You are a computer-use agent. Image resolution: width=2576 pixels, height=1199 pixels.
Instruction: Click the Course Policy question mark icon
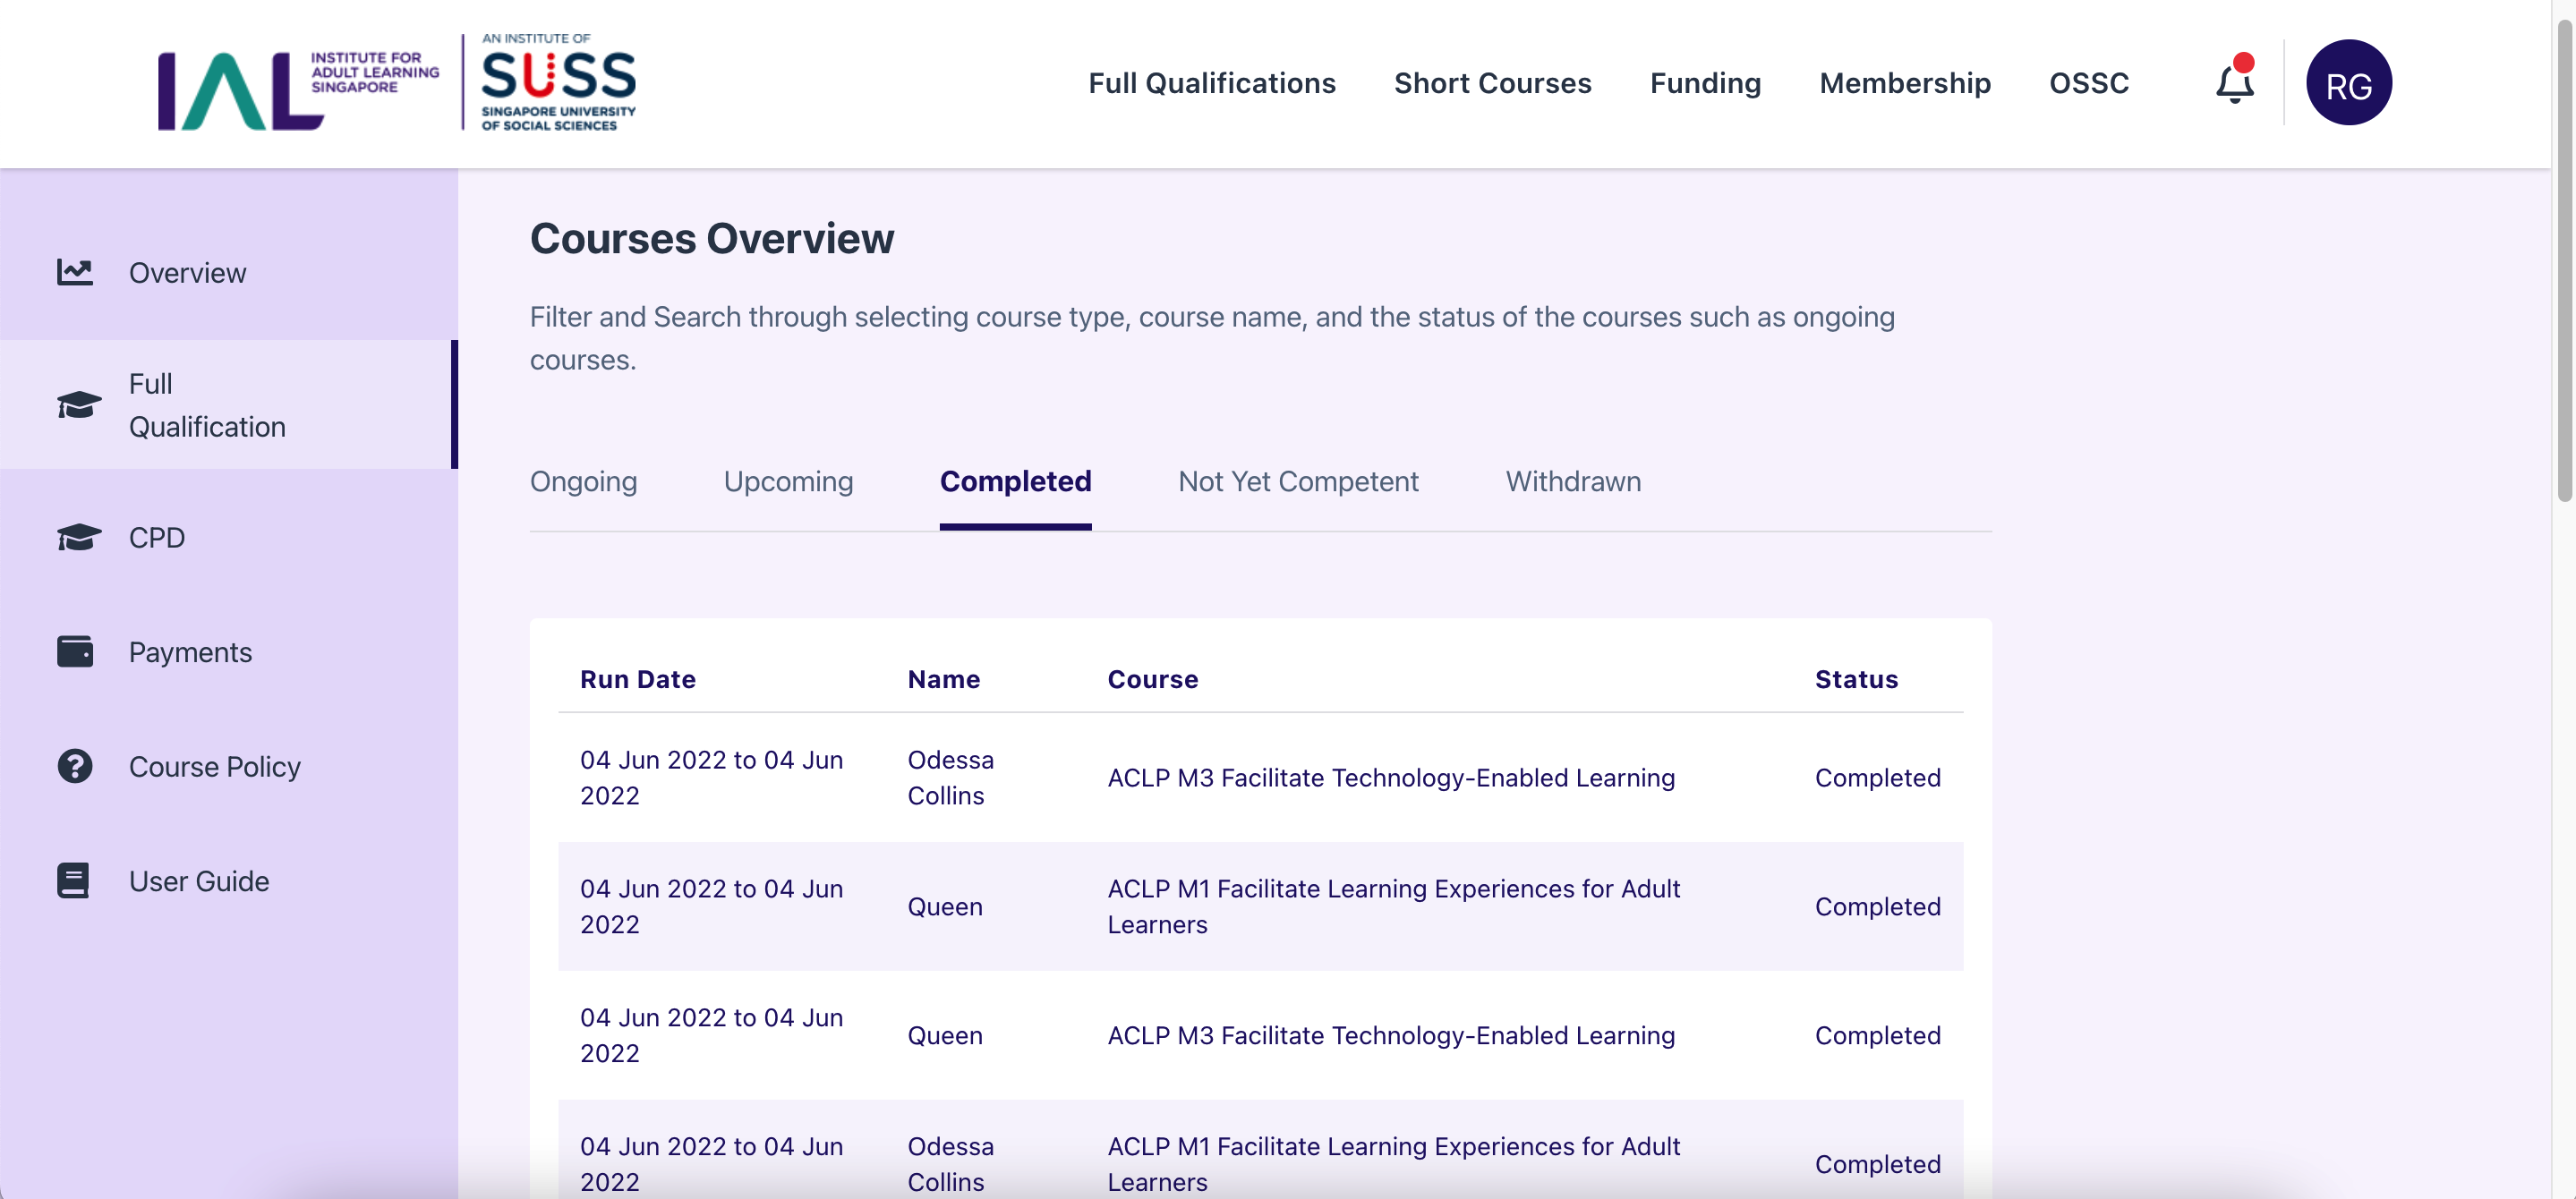[x=75, y=766]
